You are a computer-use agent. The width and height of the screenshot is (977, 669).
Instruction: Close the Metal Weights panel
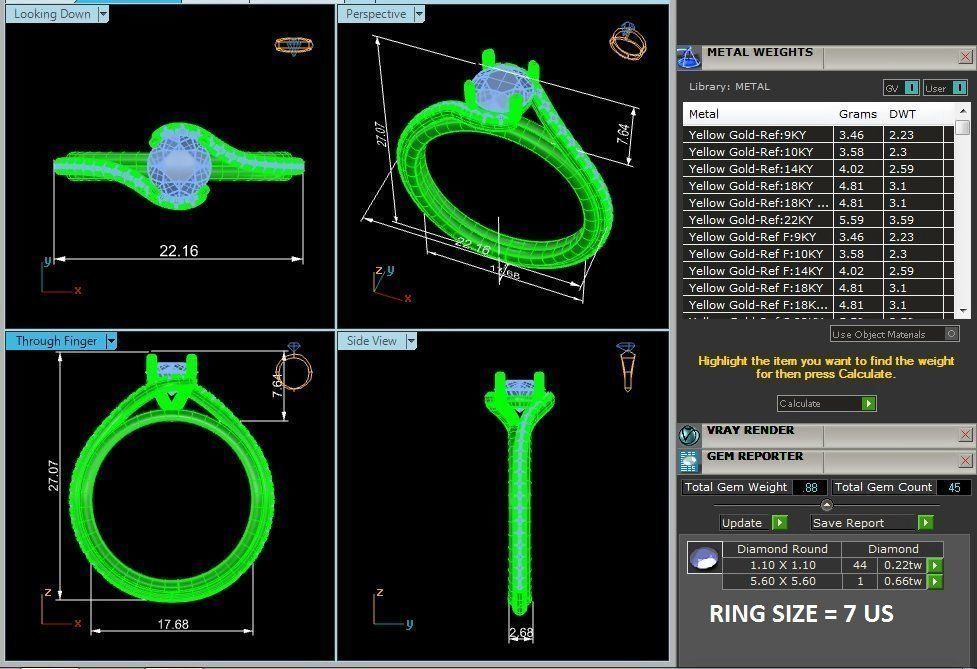click(x=965, y=57)
